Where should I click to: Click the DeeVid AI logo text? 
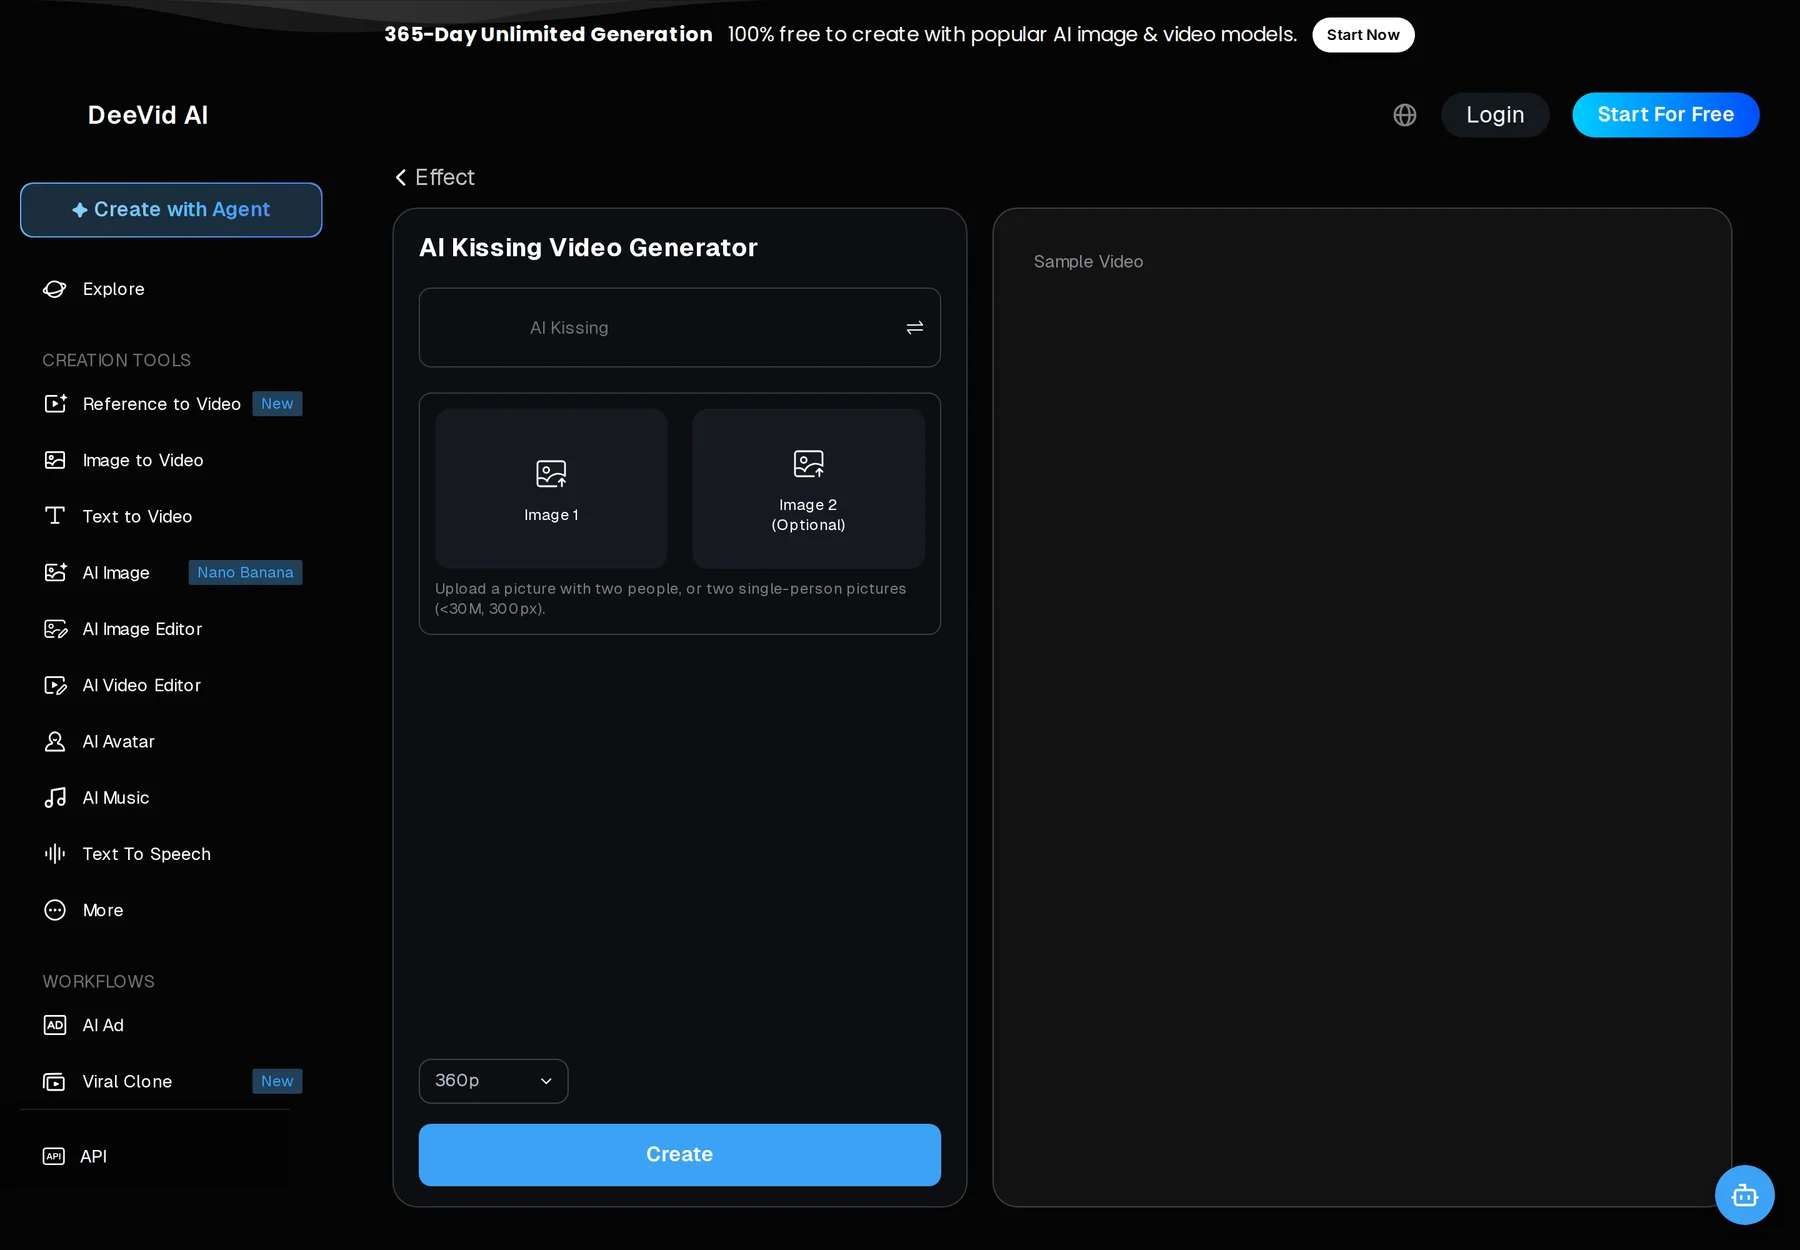point(148,115)
